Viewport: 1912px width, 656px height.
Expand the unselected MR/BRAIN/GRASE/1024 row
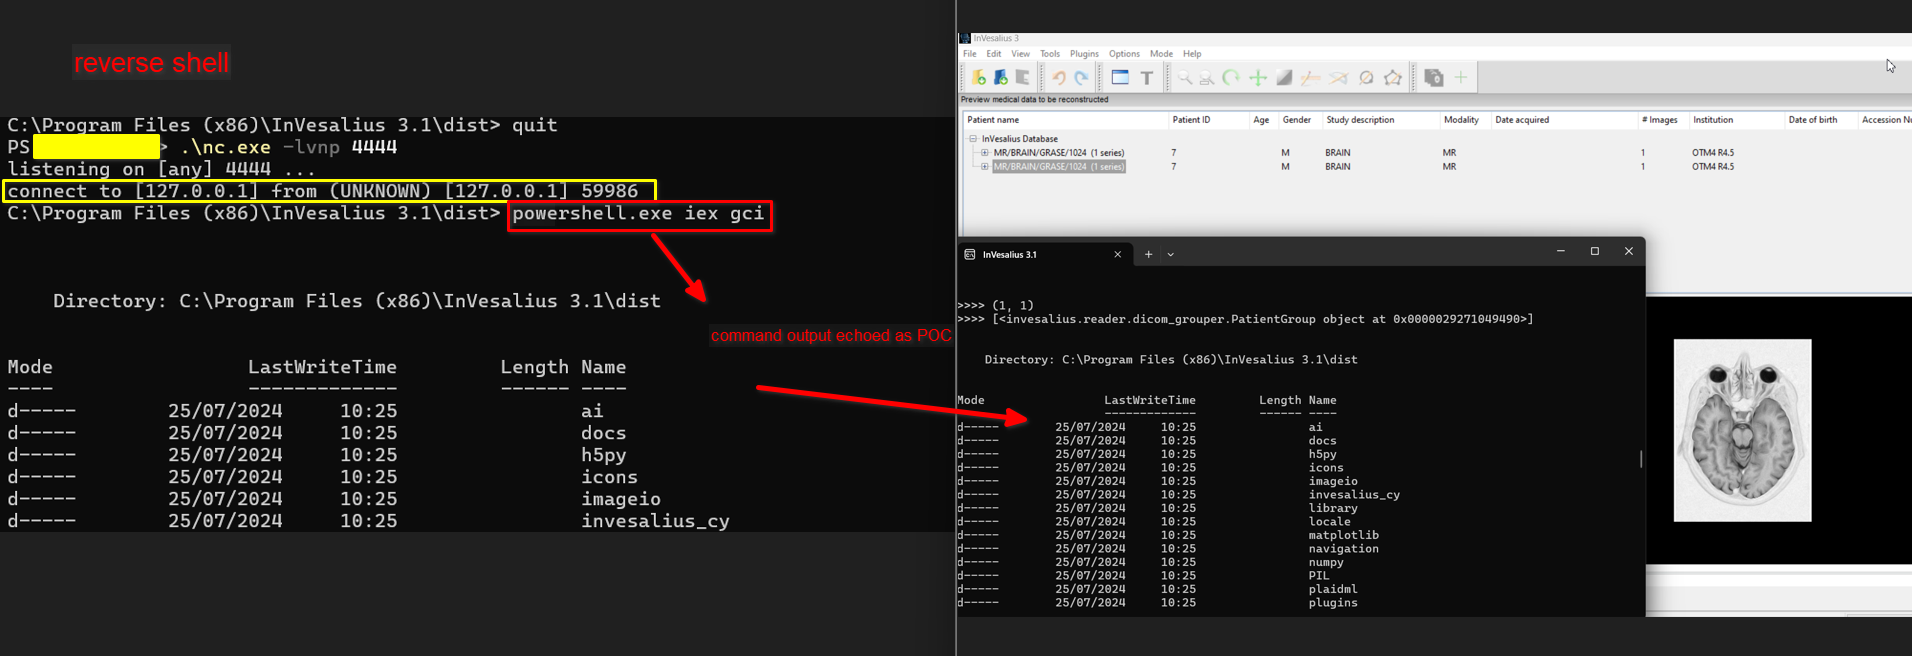point(985,153)
